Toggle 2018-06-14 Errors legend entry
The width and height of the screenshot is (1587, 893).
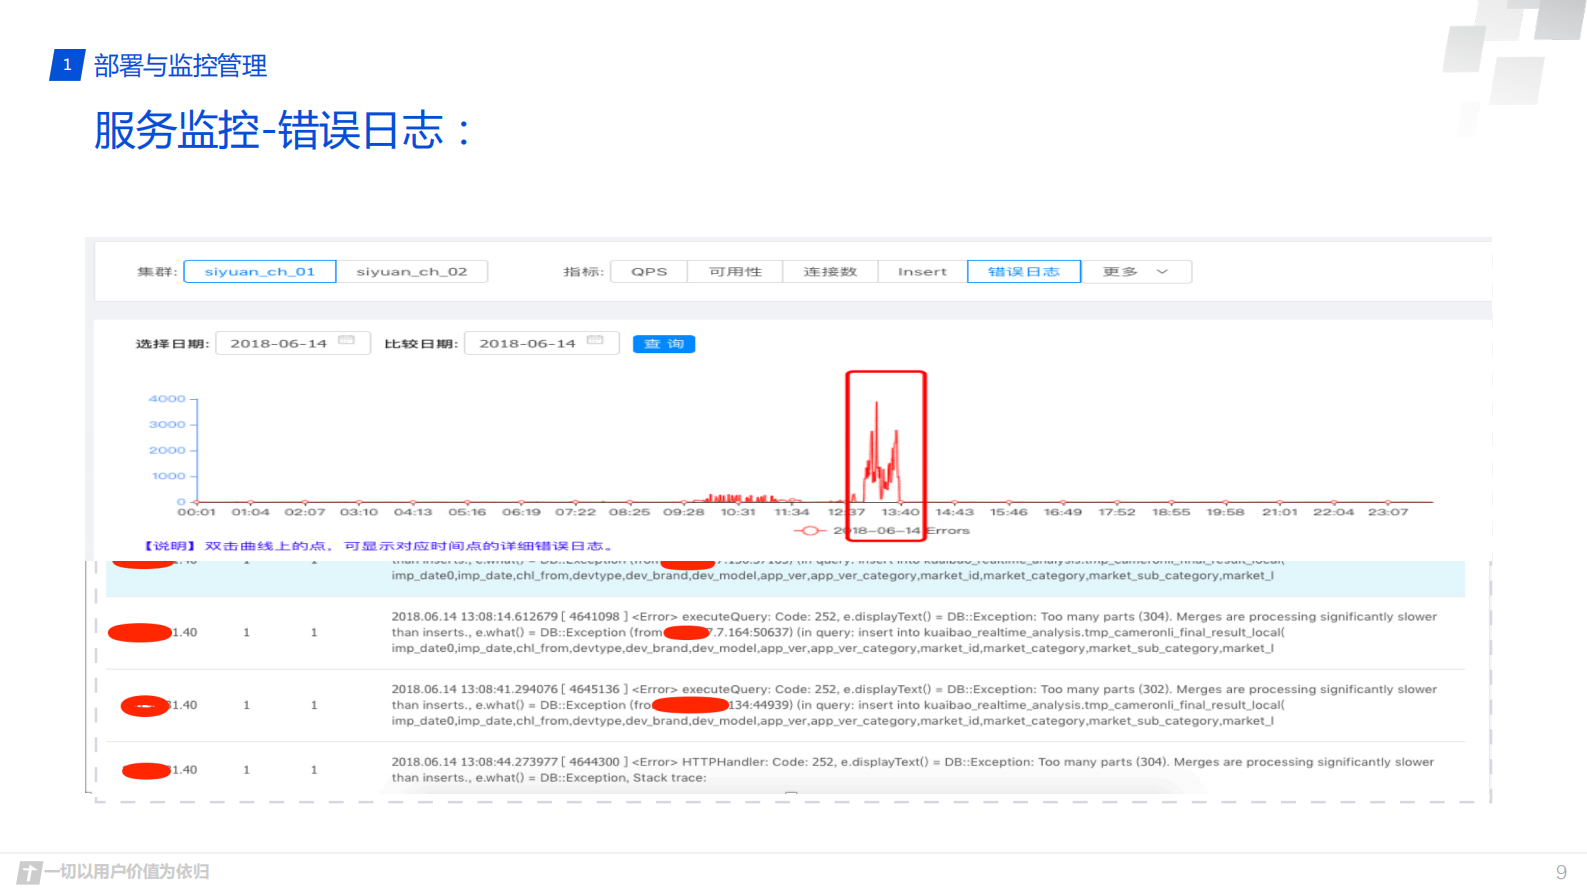[x=882, y=530]
